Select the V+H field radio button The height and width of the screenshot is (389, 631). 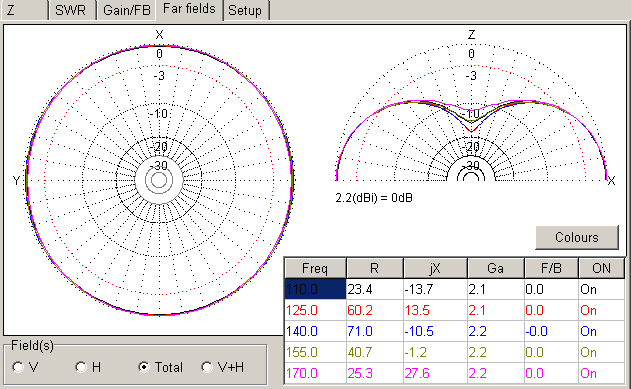click(223, 367)
